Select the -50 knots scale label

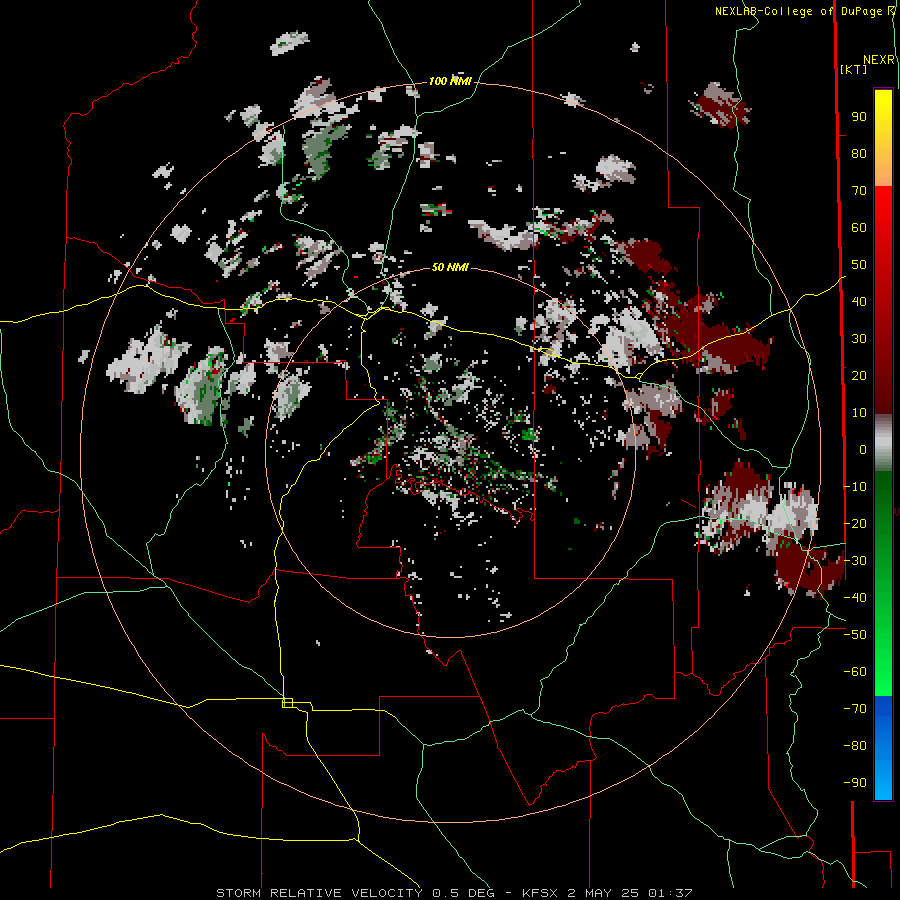855,635
